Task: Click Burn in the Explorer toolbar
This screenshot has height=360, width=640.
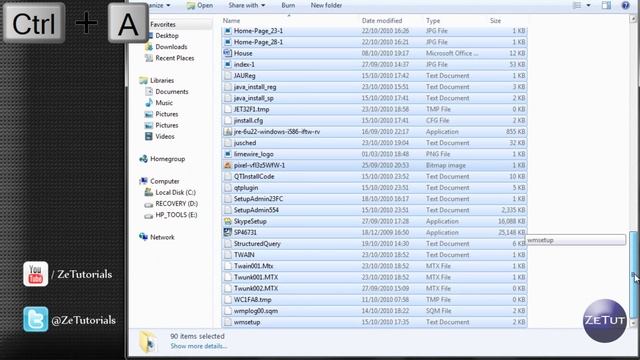Action: coord(288,5)
